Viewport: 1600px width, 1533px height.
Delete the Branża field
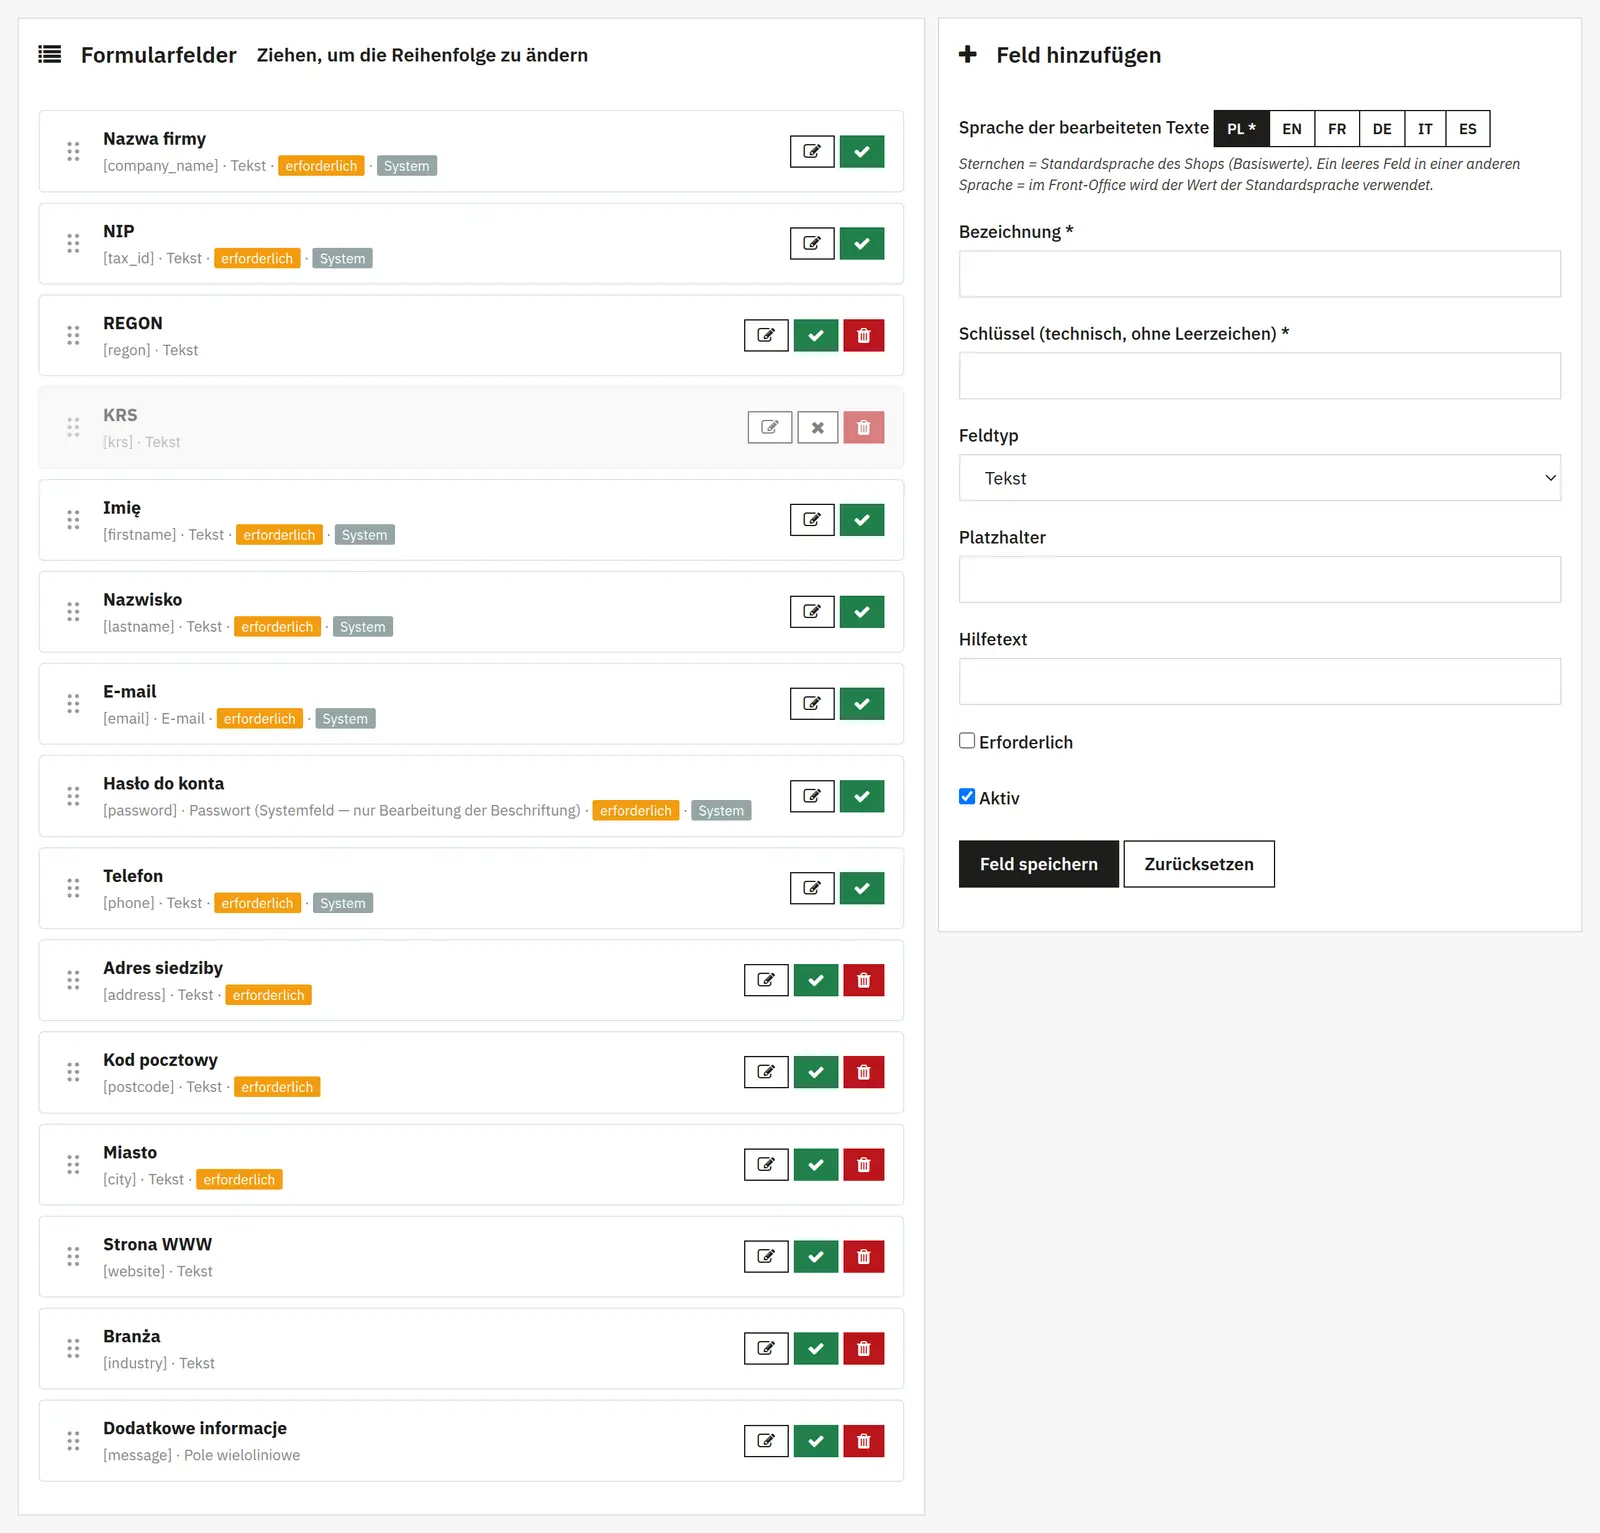pos(864,1349)
